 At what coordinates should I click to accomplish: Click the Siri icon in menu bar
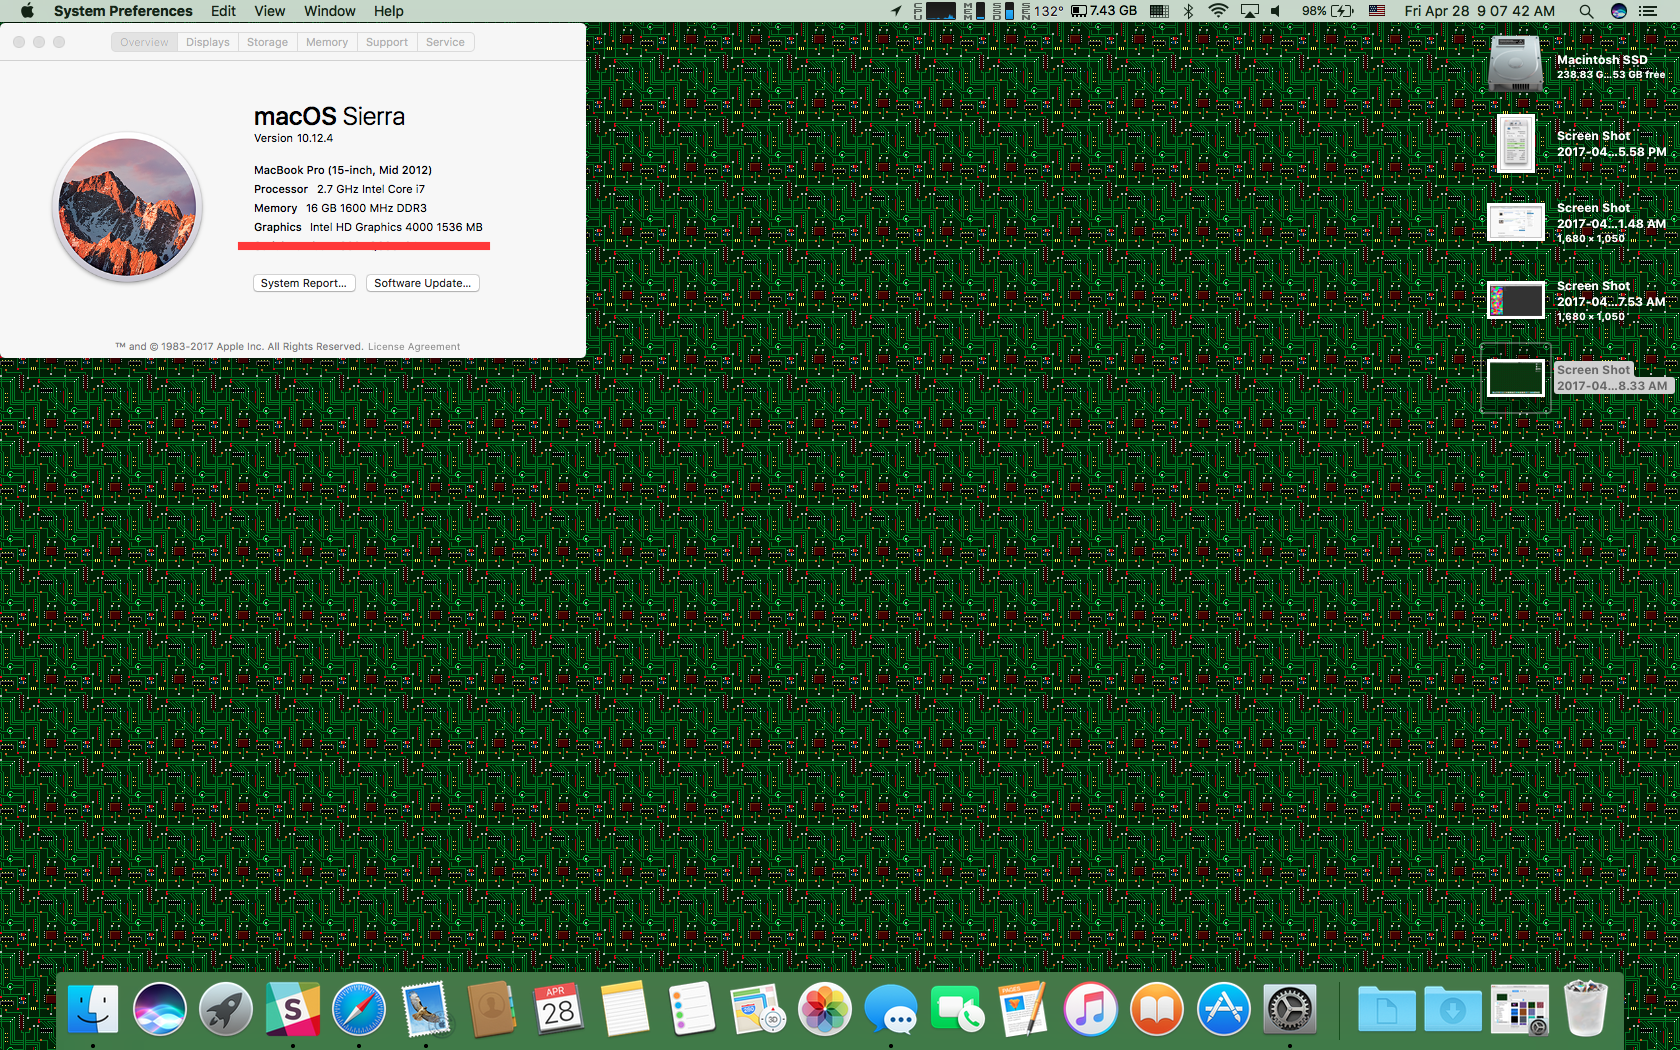tap(1619, 11)
